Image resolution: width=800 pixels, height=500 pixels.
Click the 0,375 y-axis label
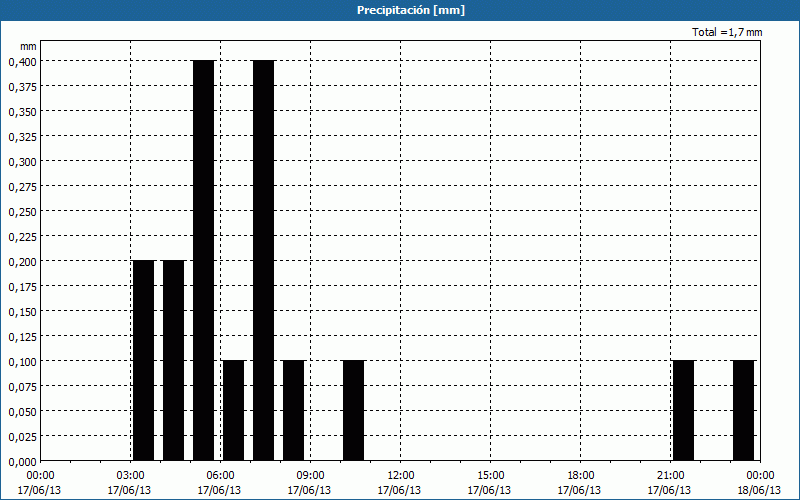(x=22, y=87)
